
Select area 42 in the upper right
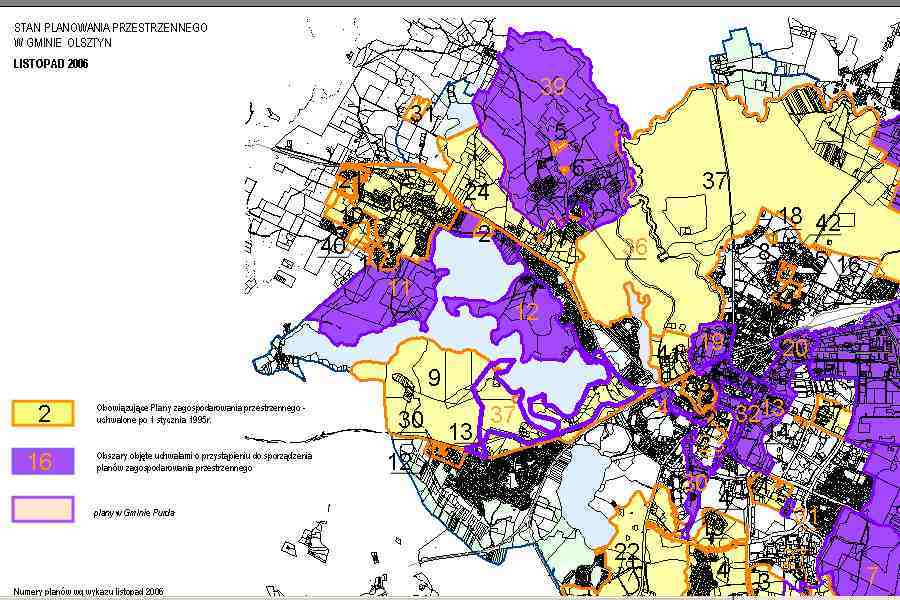827,223
